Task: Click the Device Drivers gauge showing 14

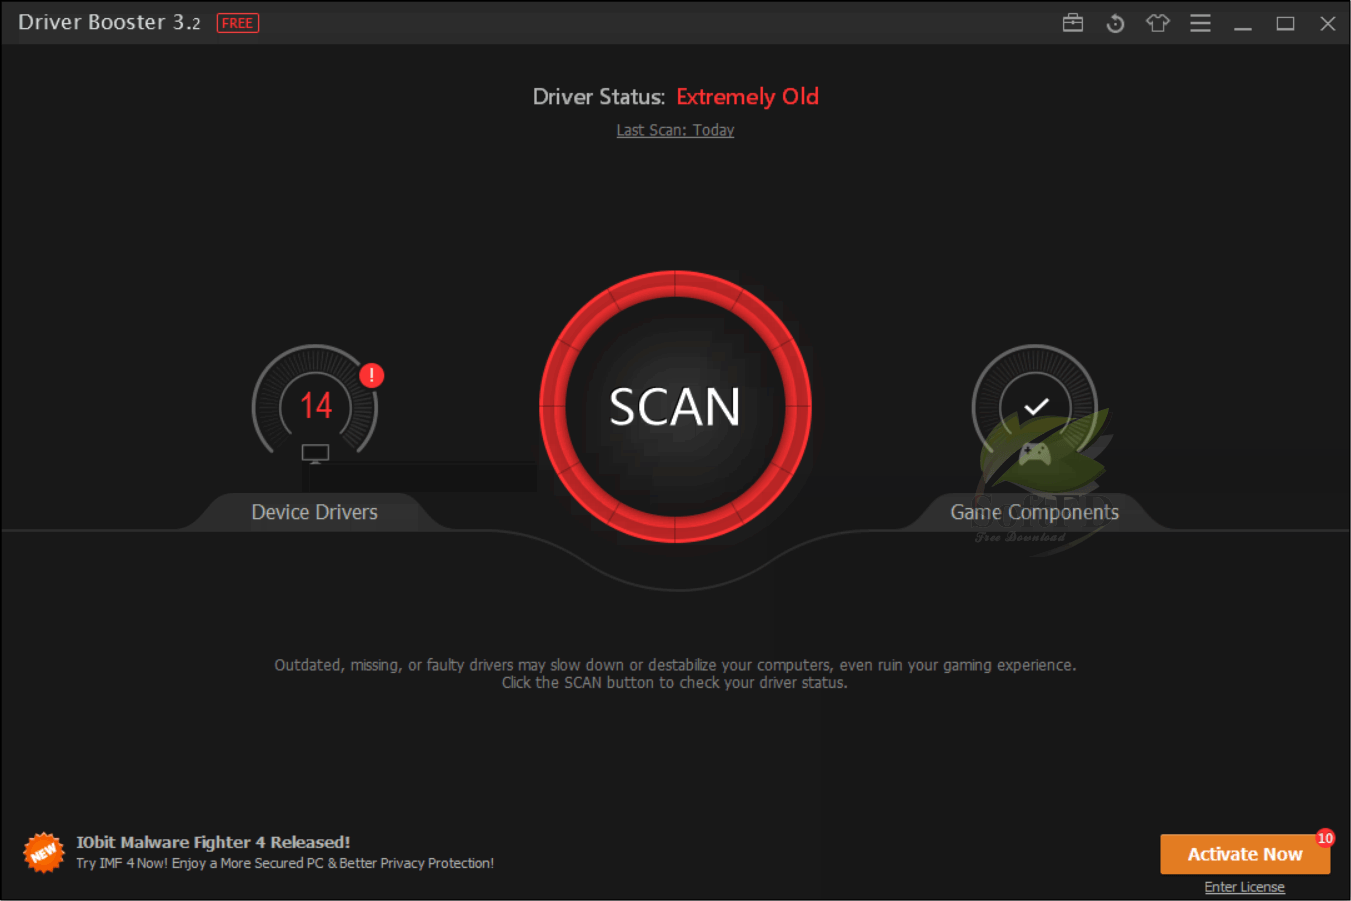Action: (315, 405)
